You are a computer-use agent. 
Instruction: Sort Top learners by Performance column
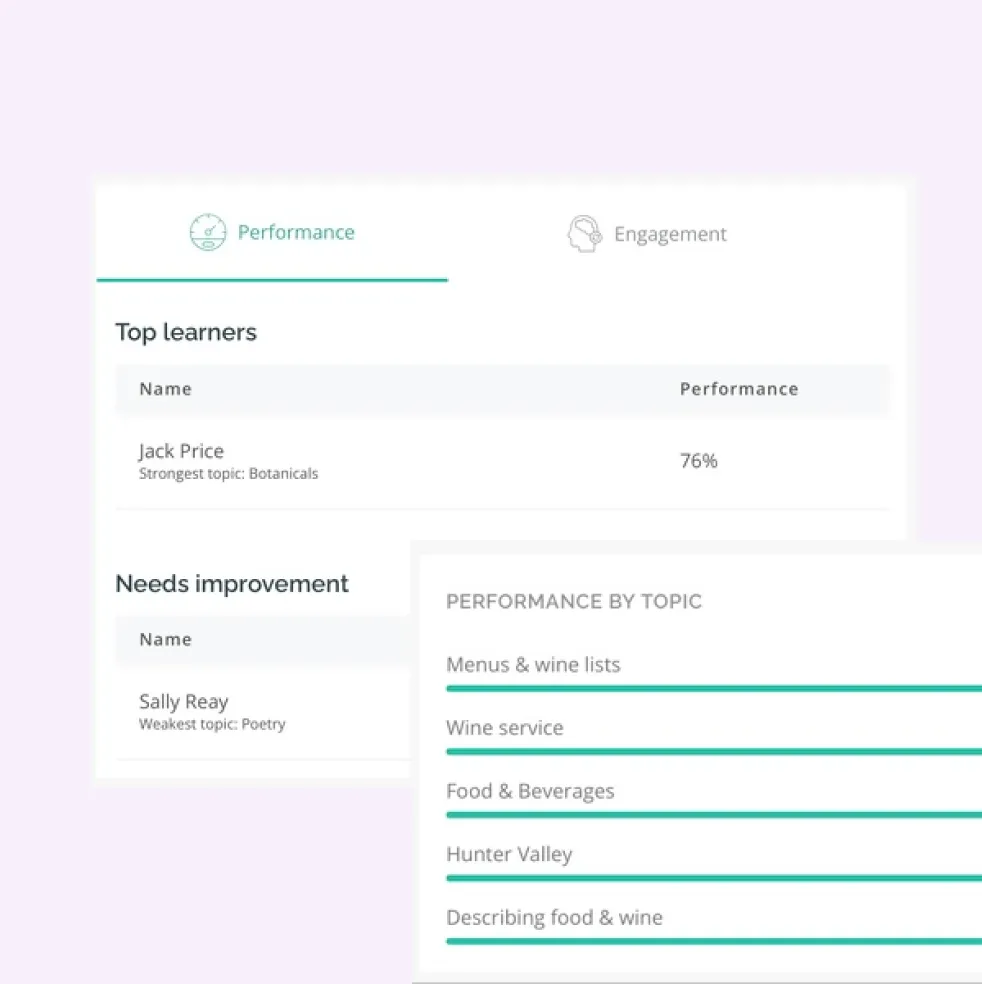(739, 388)
